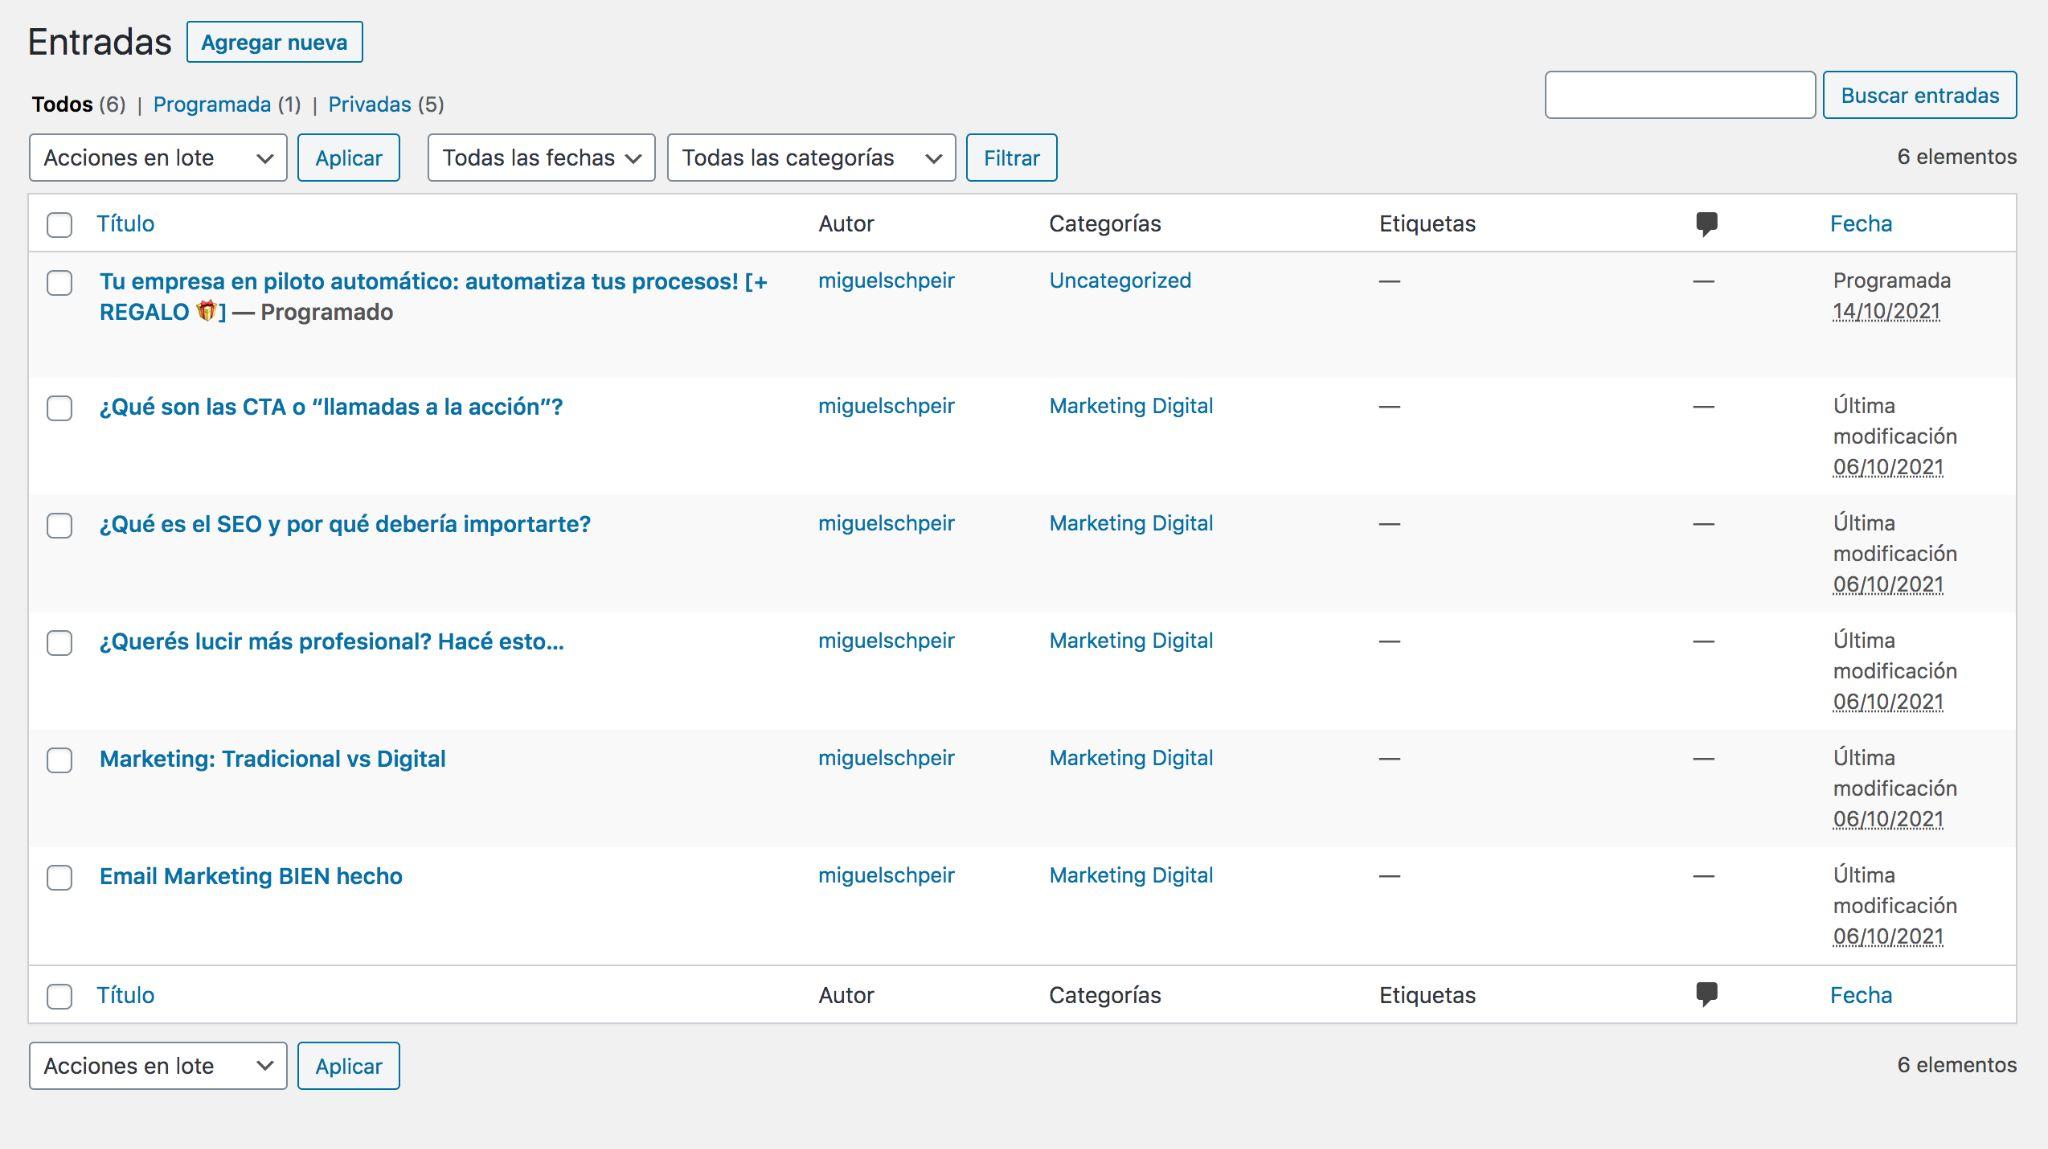This screenshot has height=1149, width=2048.
Task: Focus the search entries text field
Action: 1679,95
